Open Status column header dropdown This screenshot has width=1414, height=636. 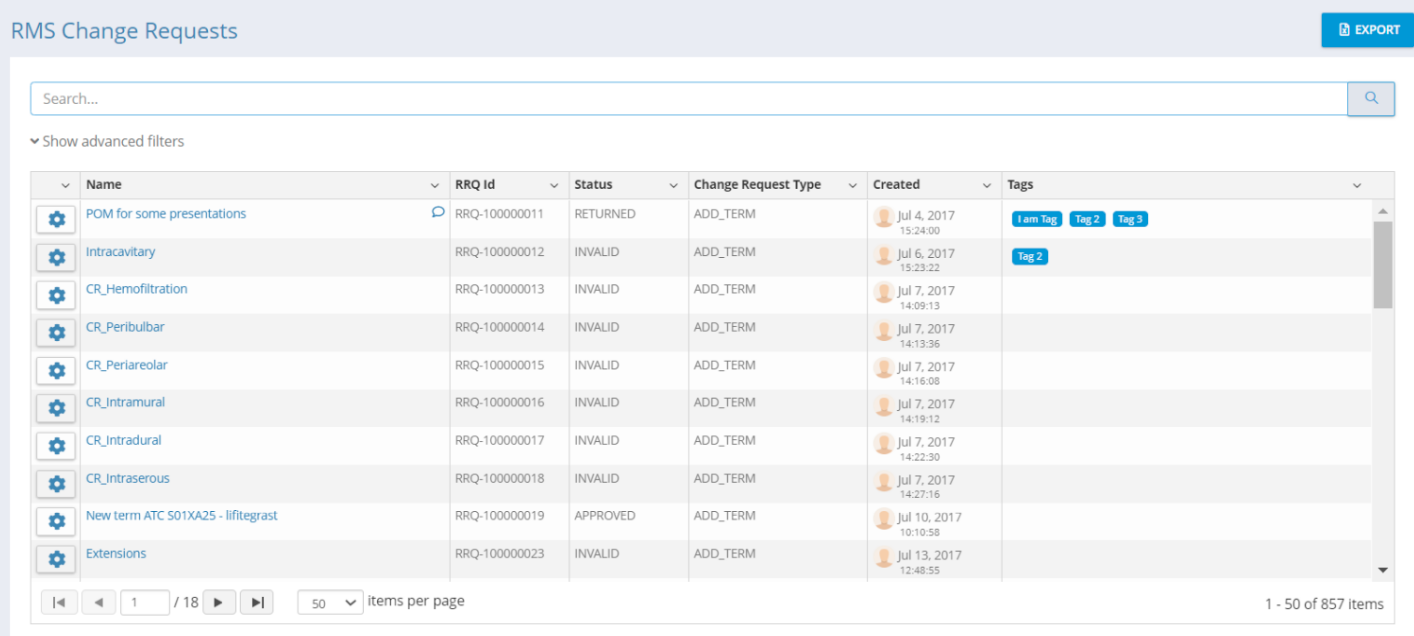click(x=673, y=186)
